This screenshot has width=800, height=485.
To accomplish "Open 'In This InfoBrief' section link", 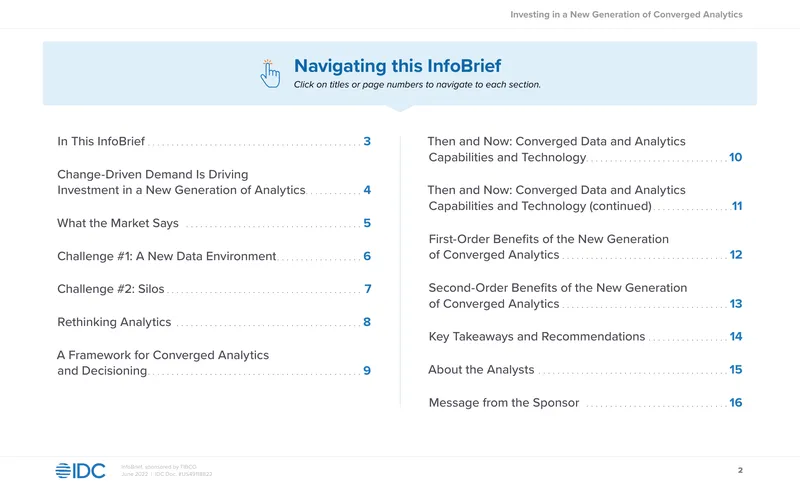I will 101,141.
